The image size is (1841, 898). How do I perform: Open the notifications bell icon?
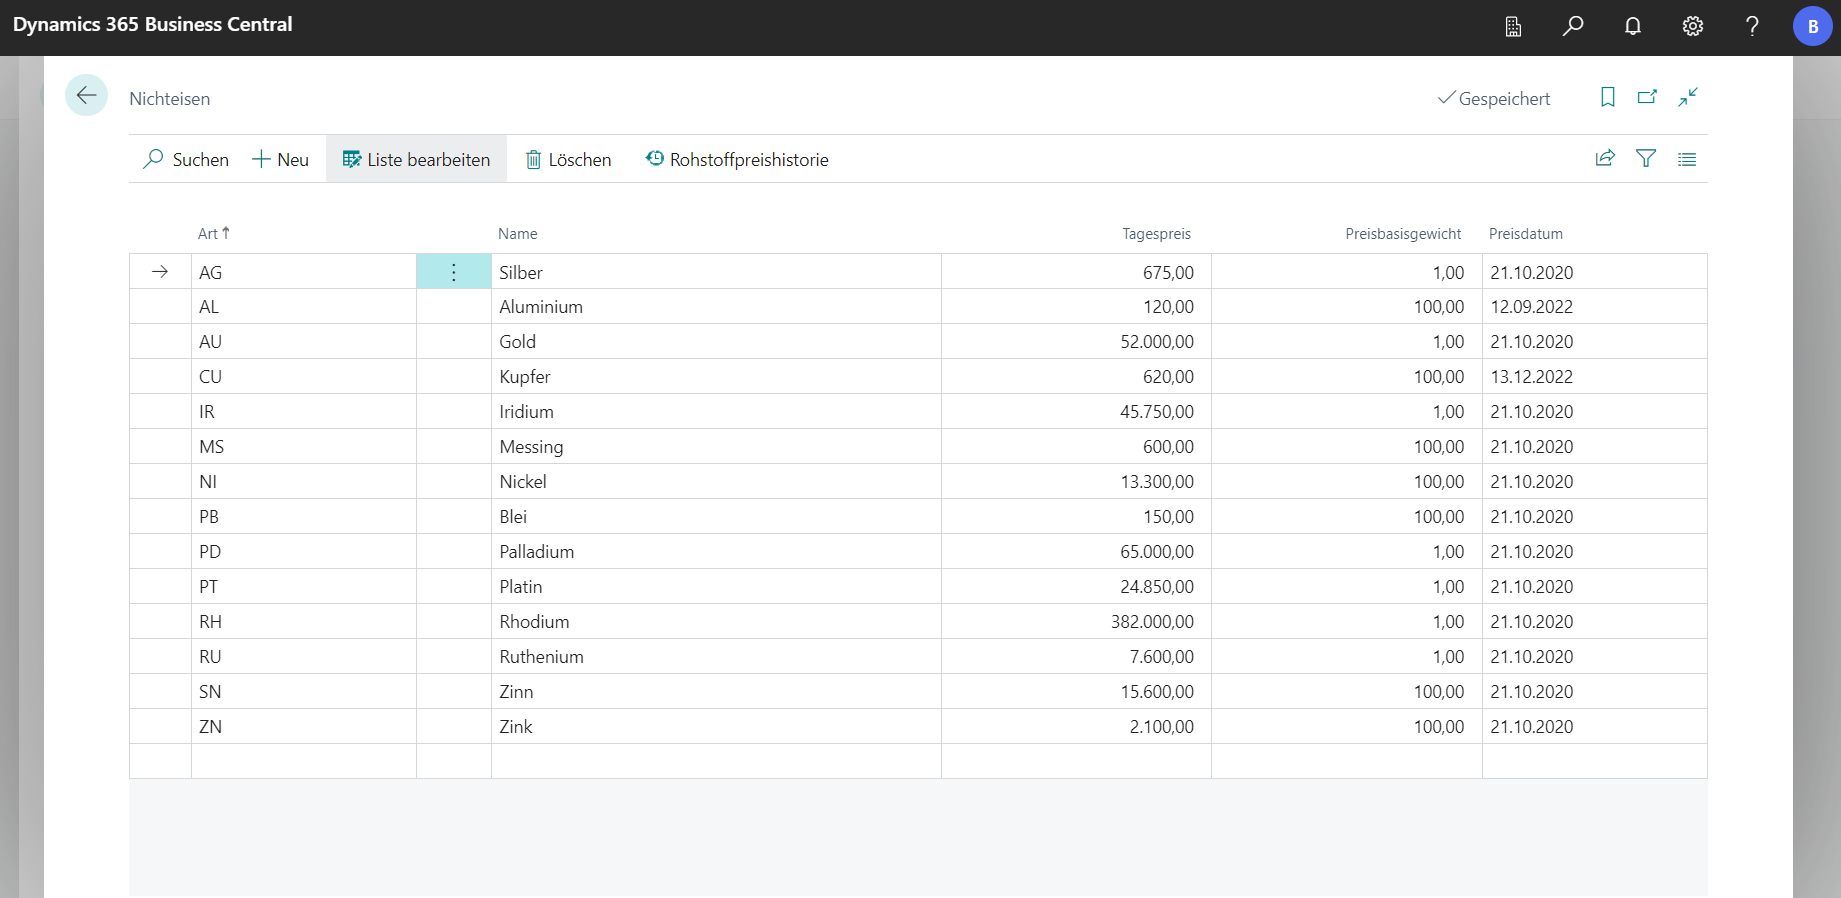click(x=1632, y=26)
